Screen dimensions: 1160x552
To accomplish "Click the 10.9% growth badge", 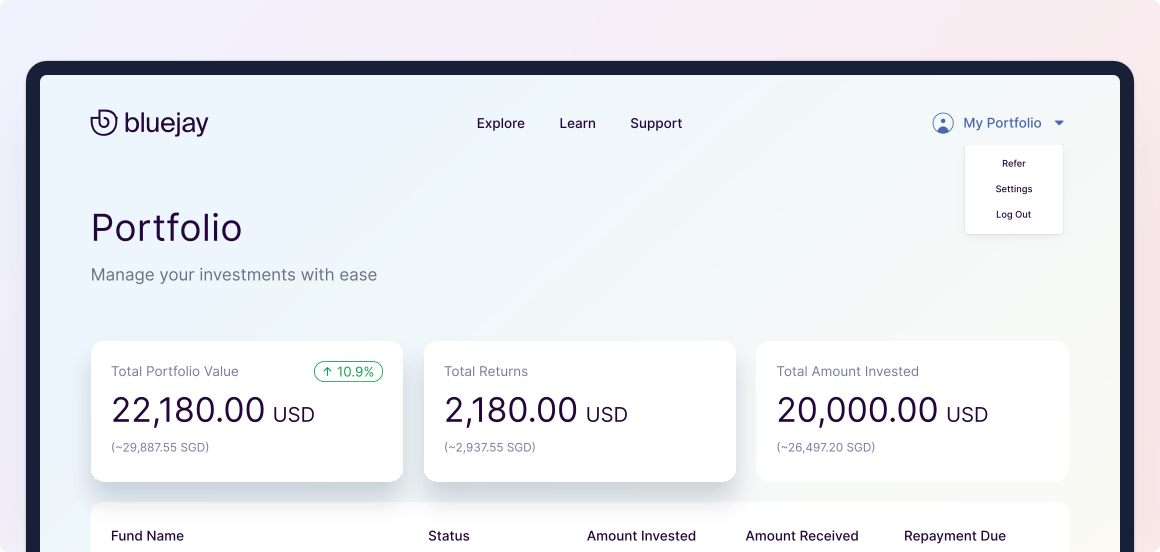I will point(348,371).
